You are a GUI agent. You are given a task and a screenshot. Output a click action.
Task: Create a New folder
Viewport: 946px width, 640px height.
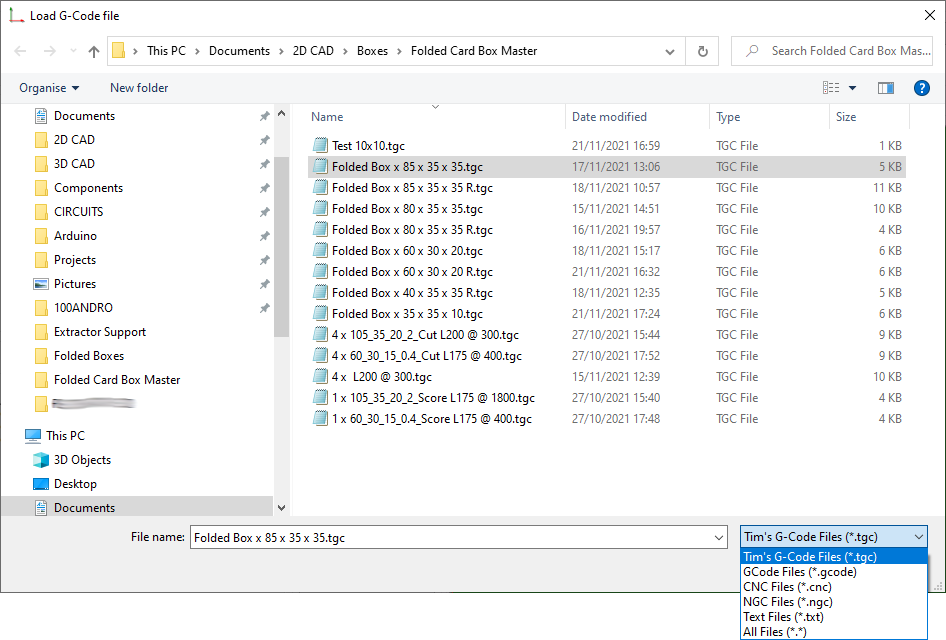click(139, 87)
